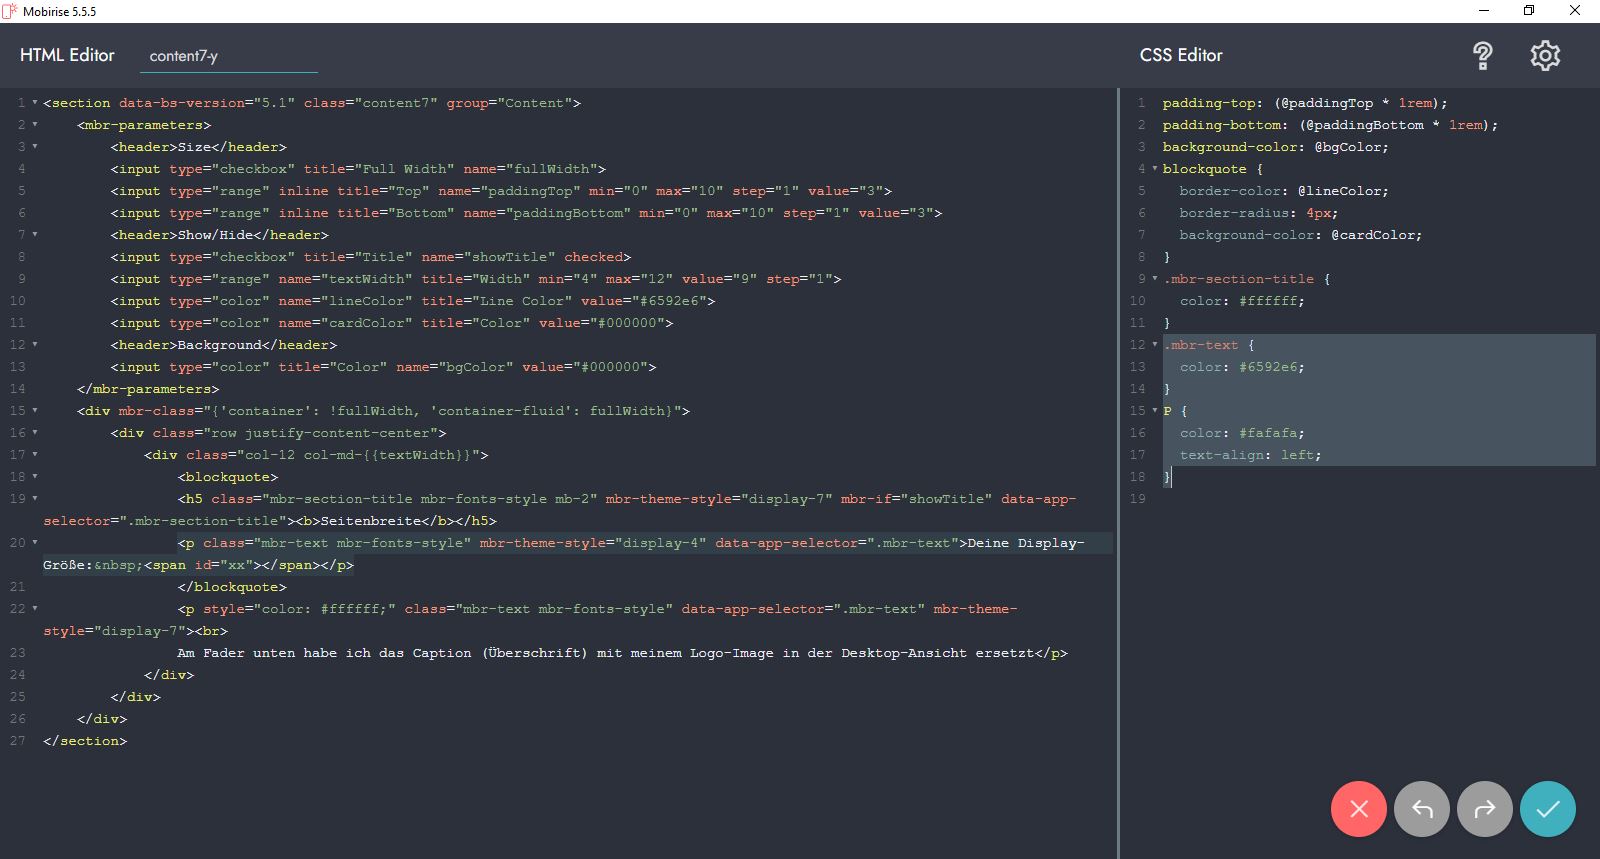Click the HTML Editor heading

click(67, 56)
